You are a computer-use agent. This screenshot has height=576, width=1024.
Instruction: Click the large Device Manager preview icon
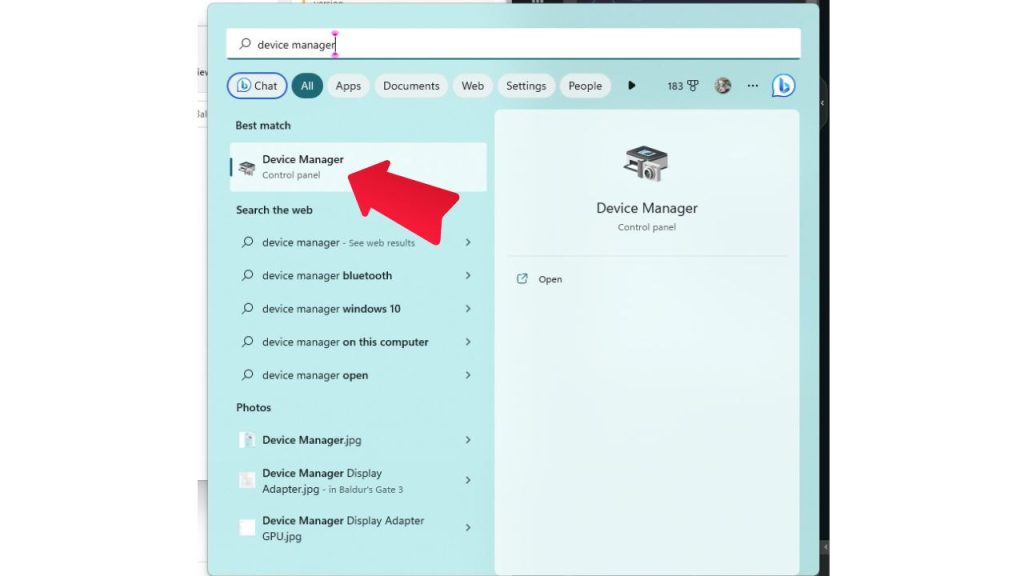coord(646,163)
